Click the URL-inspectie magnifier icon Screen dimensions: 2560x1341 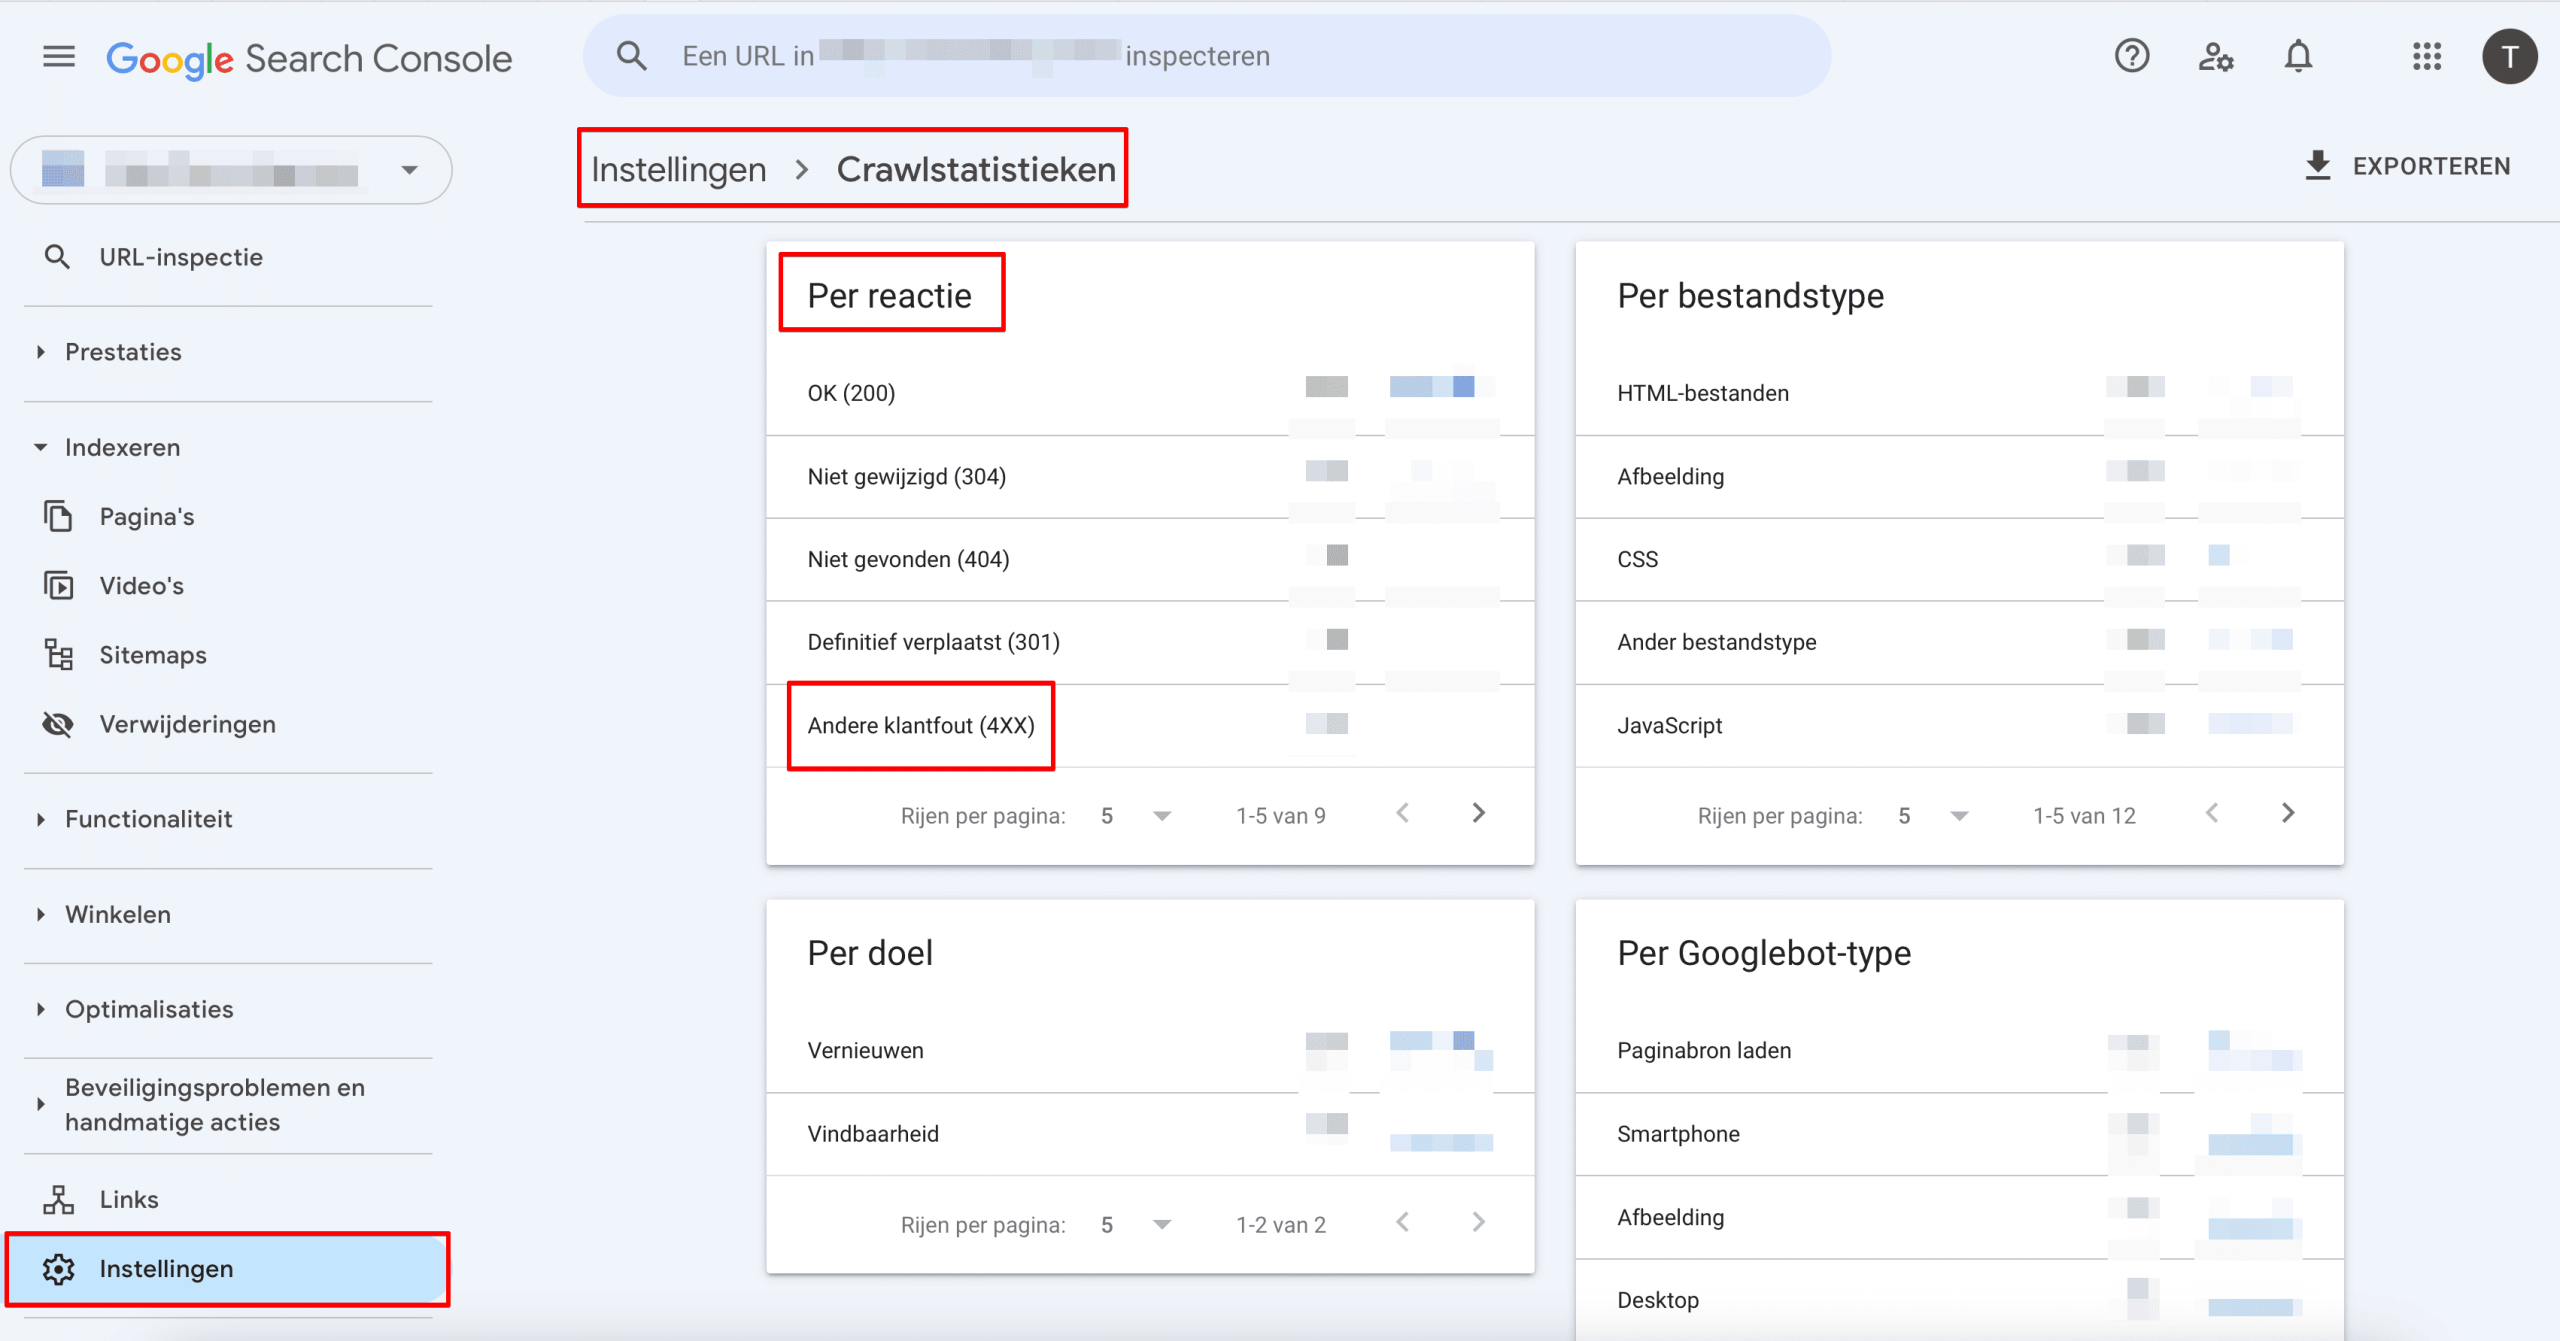point(57,257)
